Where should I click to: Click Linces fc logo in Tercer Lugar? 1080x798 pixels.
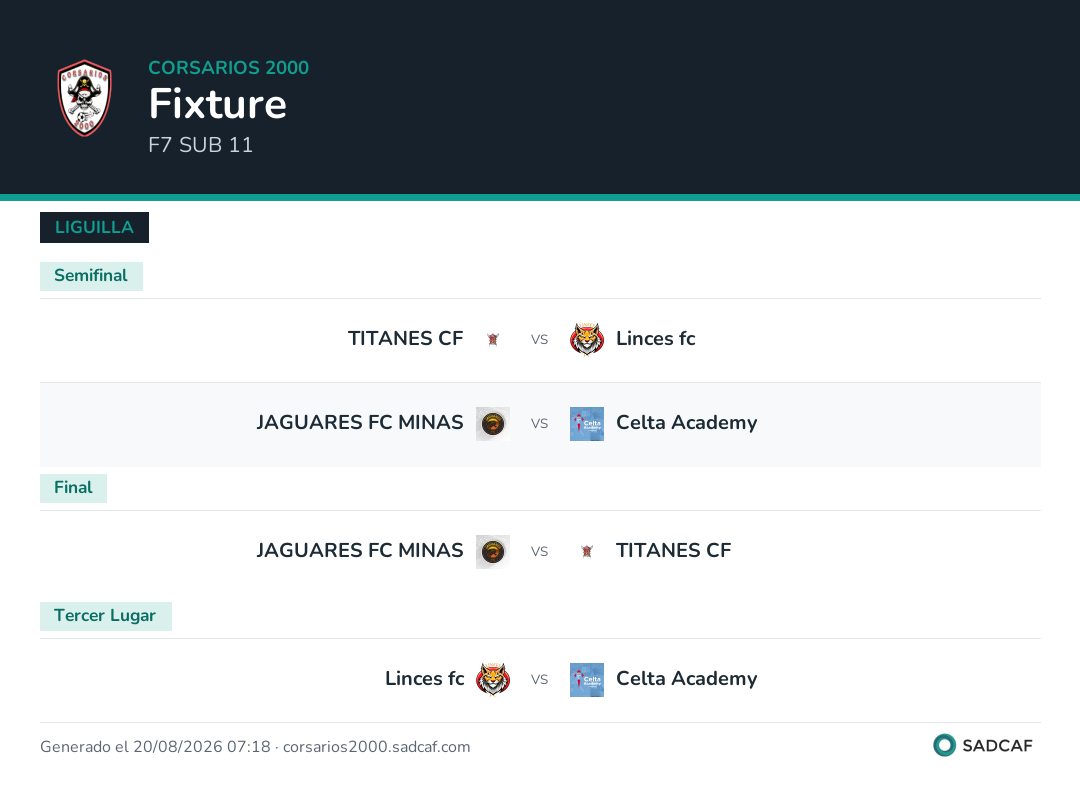click(x=493, y=680)
